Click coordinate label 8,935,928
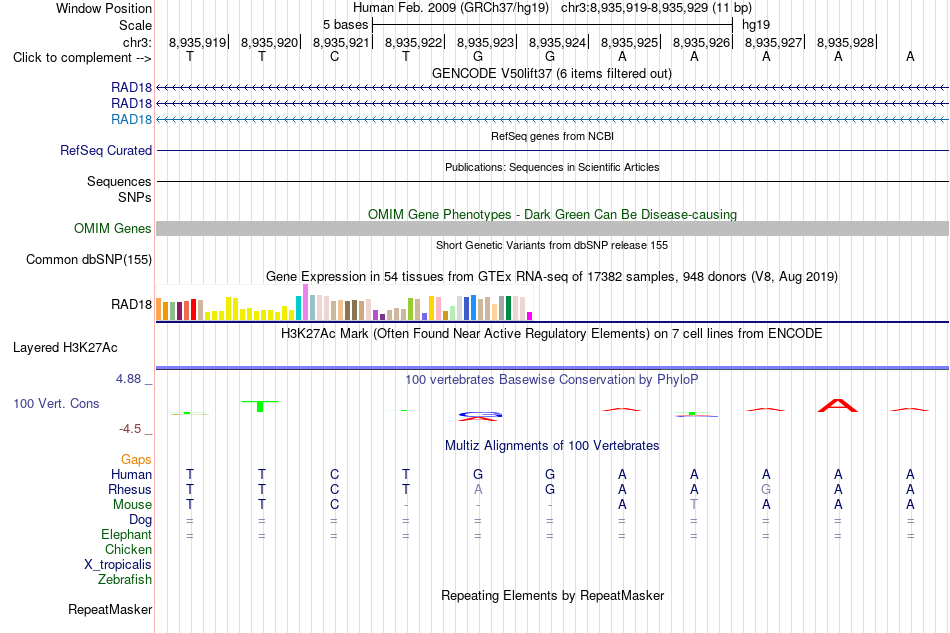This screenshot has height=633, width=950. coord(846,42)
